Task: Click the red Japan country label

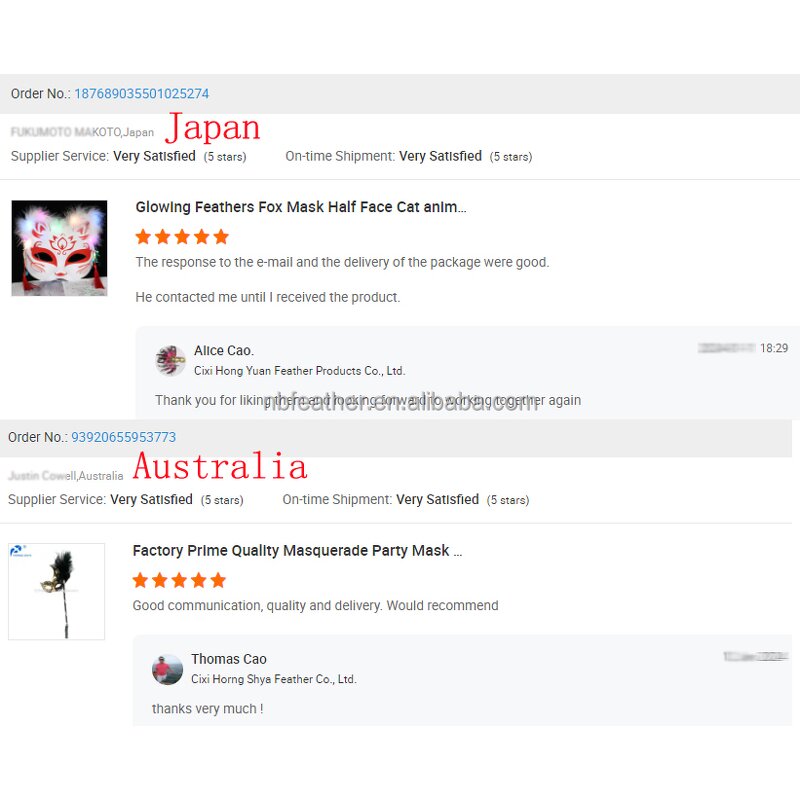Action: pos(212,127)
